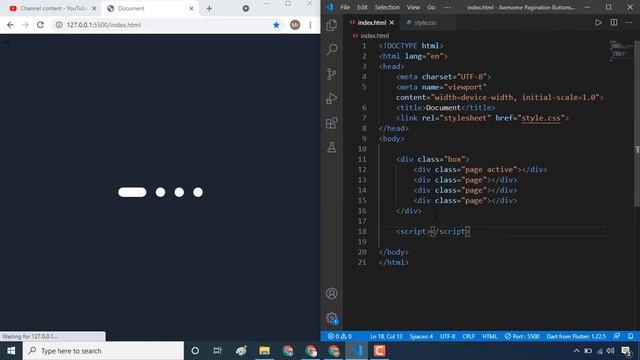Show hidden system tray icons
This screenshot has width=640, height=360.
(576, 351)
